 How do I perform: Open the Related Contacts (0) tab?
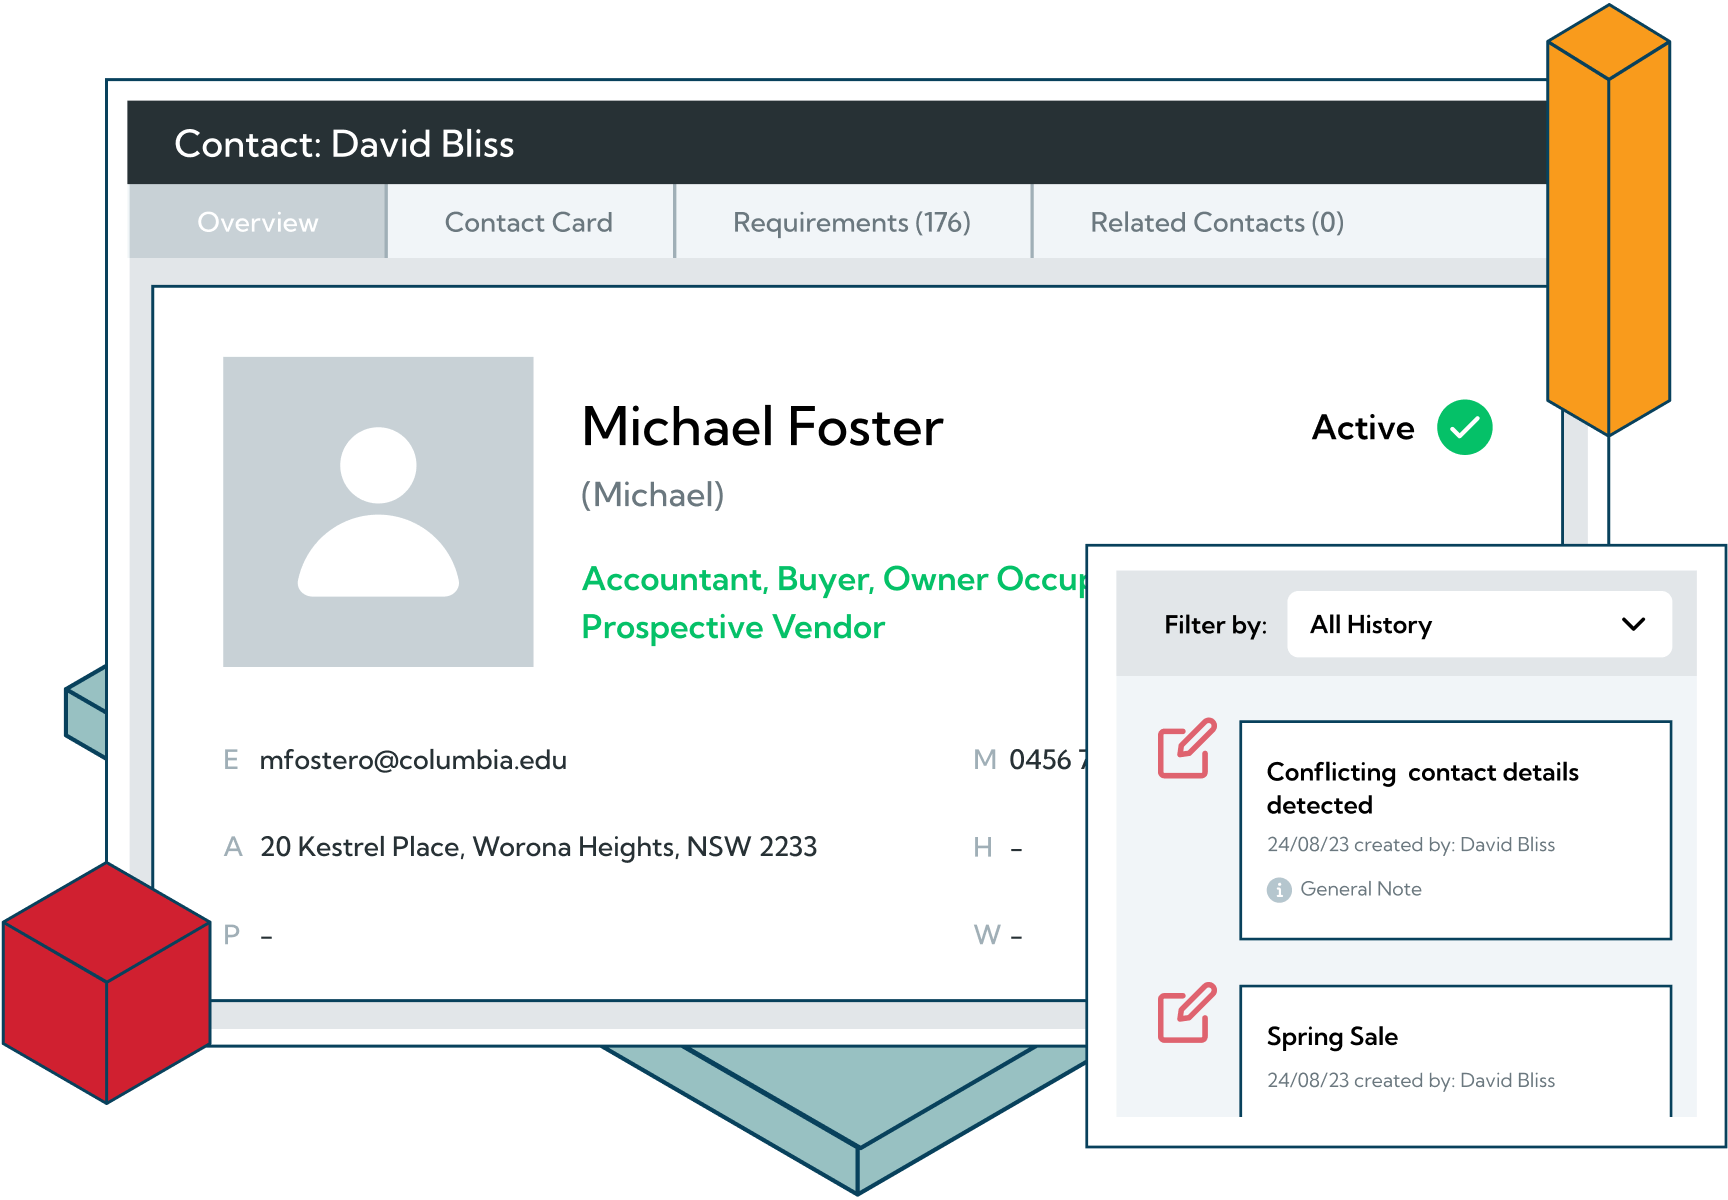pyautogui.click(x=1216, y=222)
